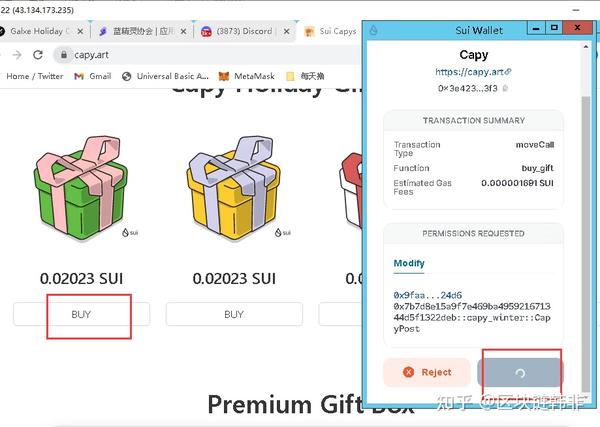This screenshot has height=427, width=600.
Task: Open the MetaMask bookmark fox icon
Action: (x=224, y=76)
